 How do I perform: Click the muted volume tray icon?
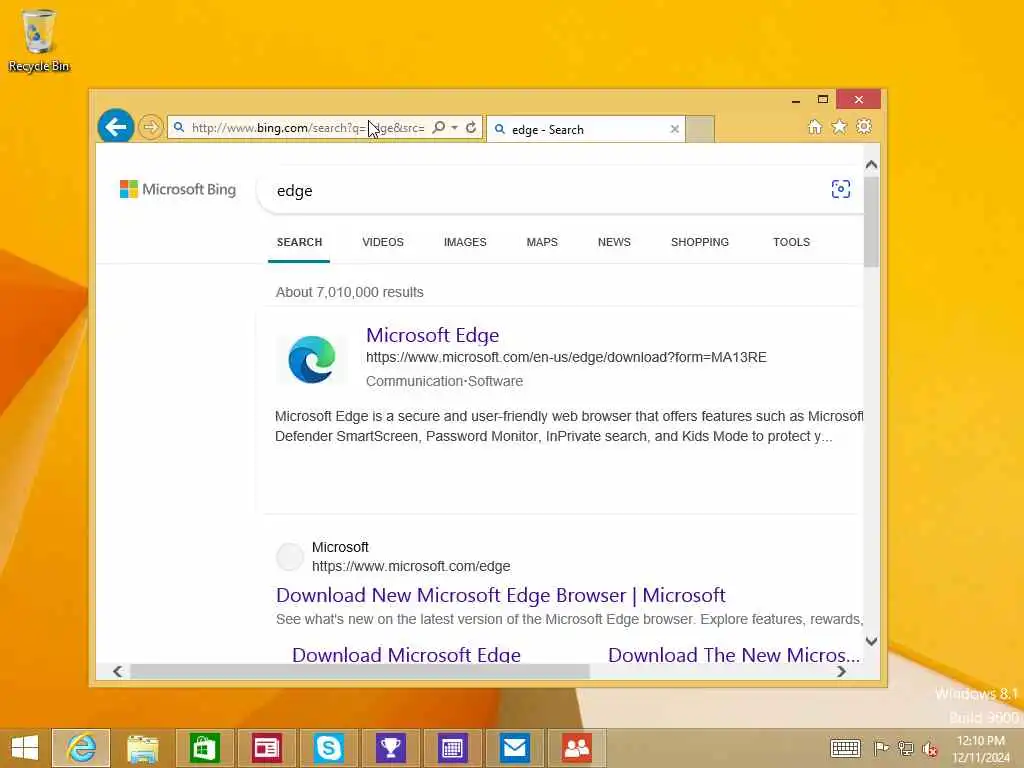(929, 749)
